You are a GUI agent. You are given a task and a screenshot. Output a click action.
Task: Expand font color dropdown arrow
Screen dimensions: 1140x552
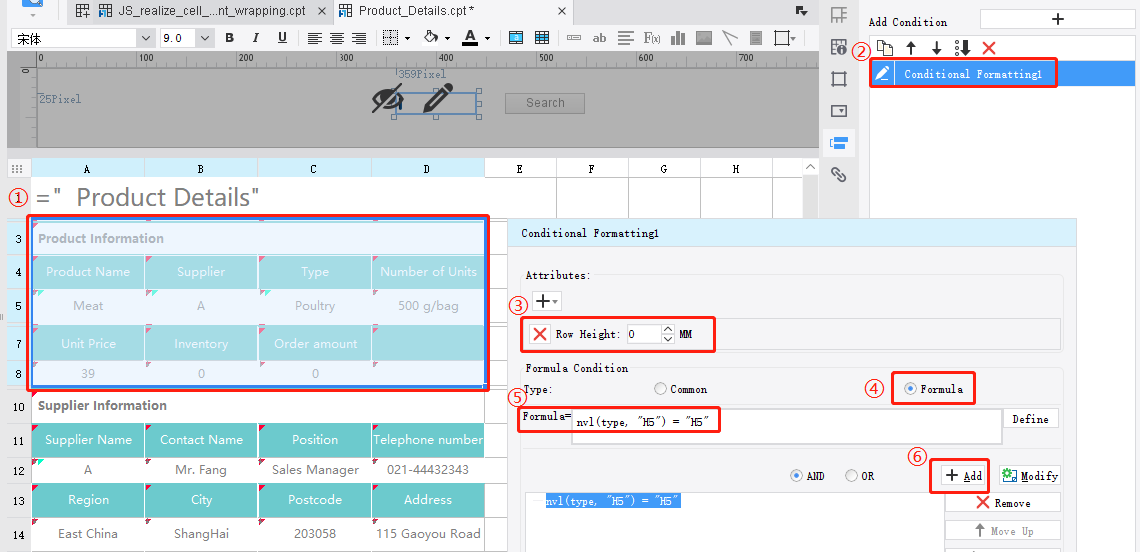click(x=487, y=38)
